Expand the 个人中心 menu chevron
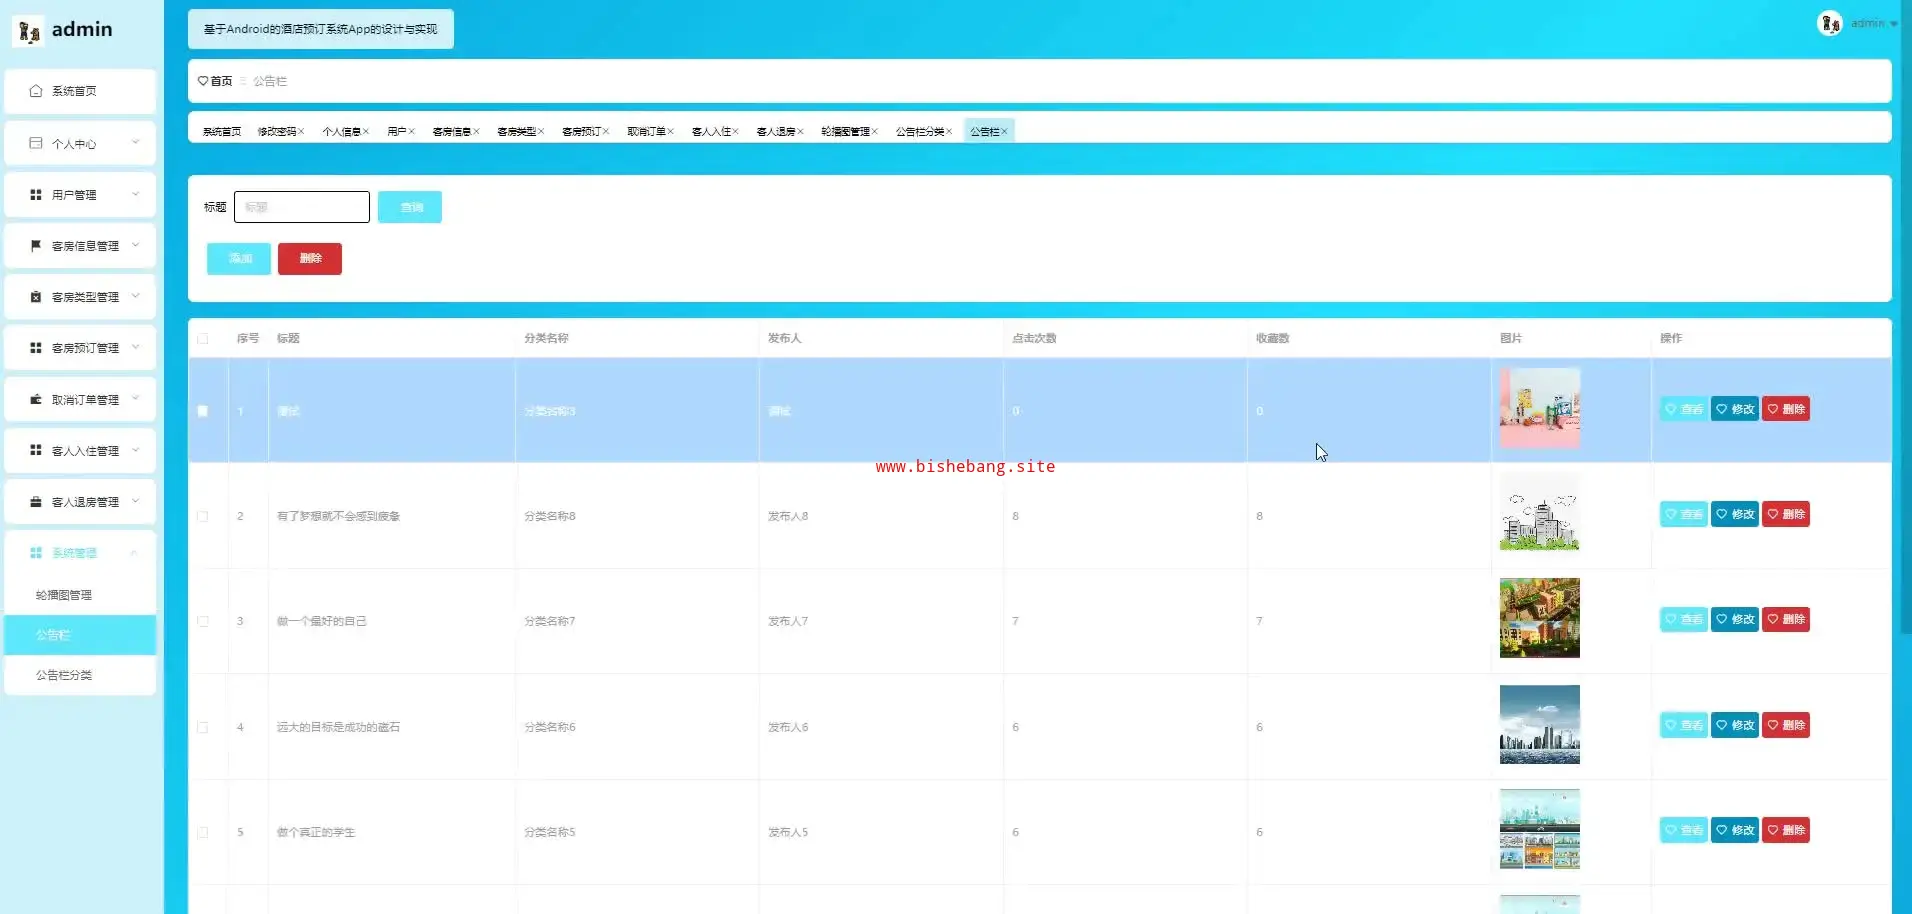The image size is (1912, 914). [135, 143]
